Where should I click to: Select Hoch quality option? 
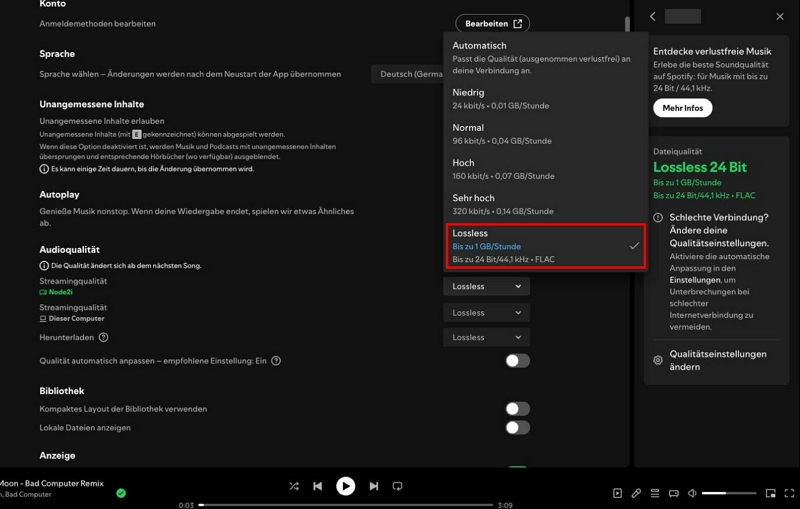[545, 169]
